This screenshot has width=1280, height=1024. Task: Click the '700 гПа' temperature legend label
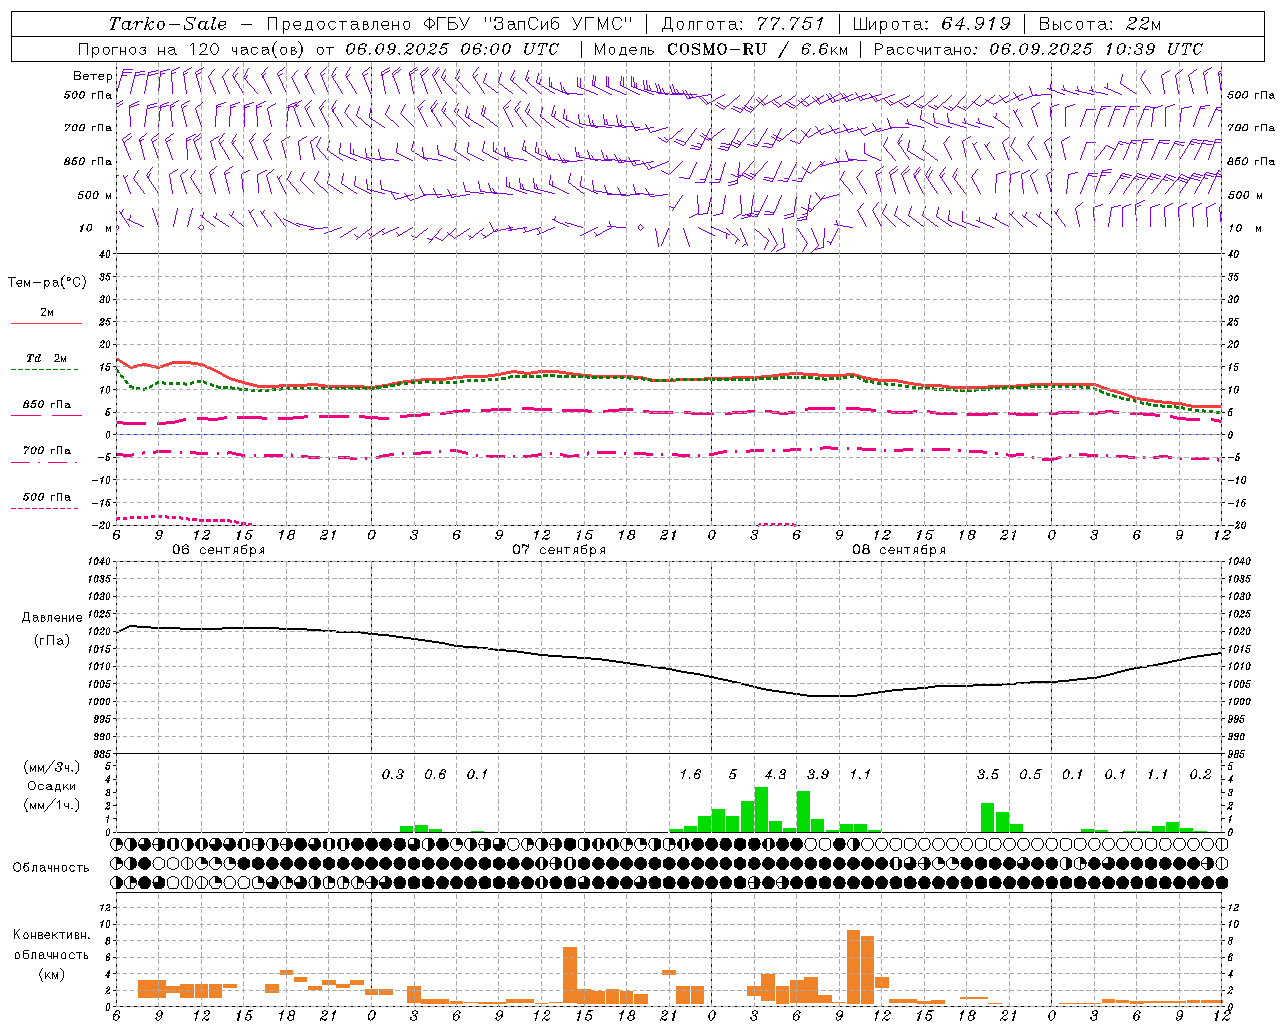click(46, 451)
